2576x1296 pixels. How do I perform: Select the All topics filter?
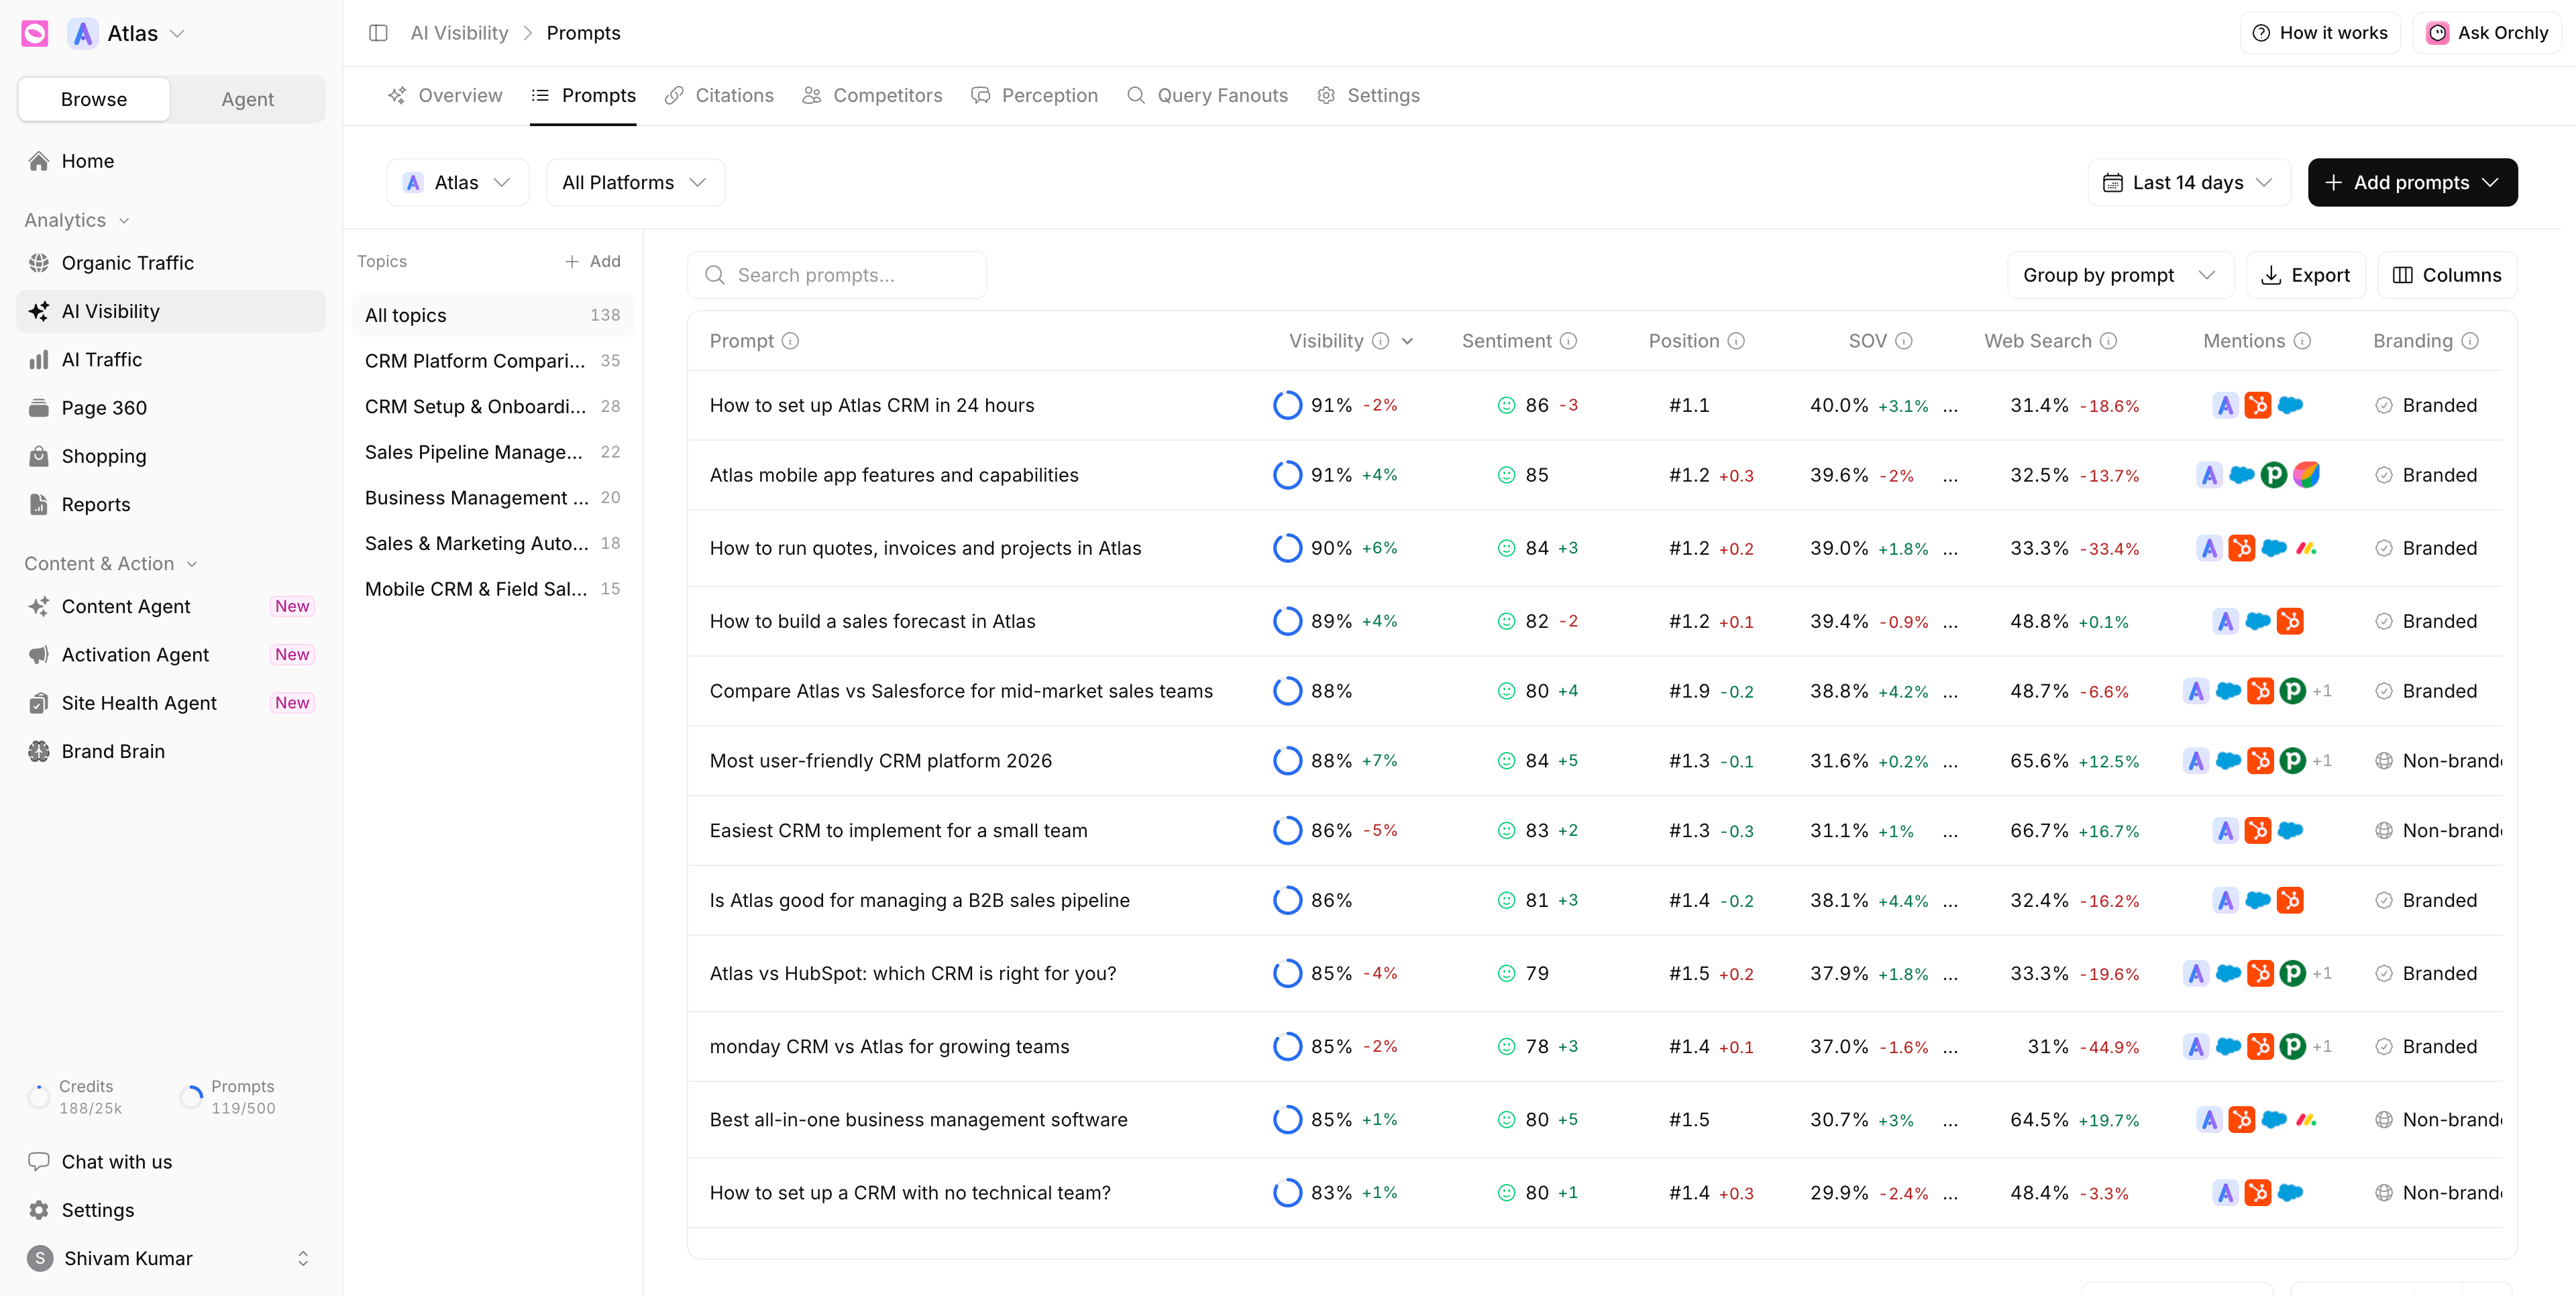click(x=492, y=315)
